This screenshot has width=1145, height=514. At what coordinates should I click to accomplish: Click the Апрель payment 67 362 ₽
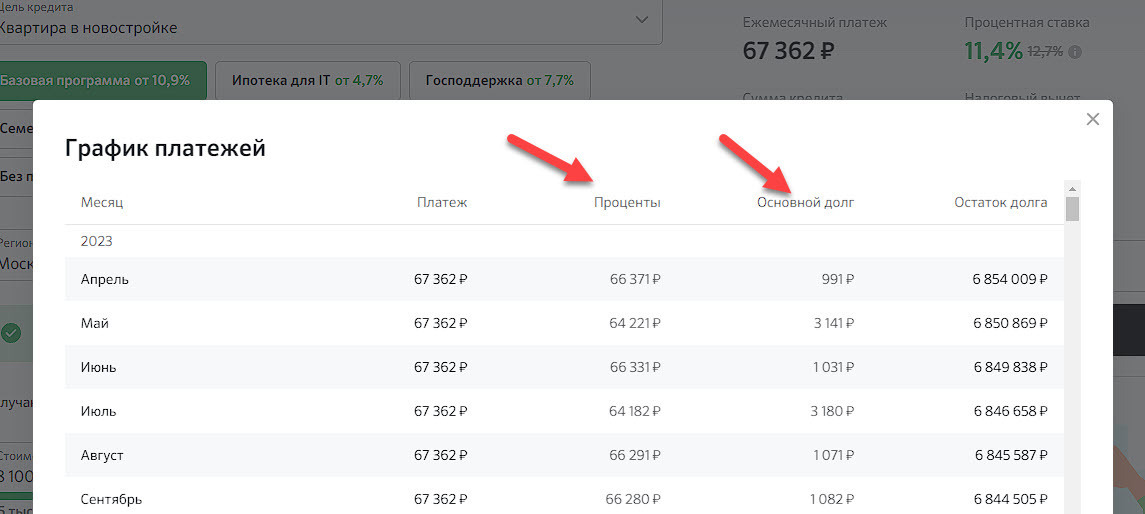coord(440,279)
